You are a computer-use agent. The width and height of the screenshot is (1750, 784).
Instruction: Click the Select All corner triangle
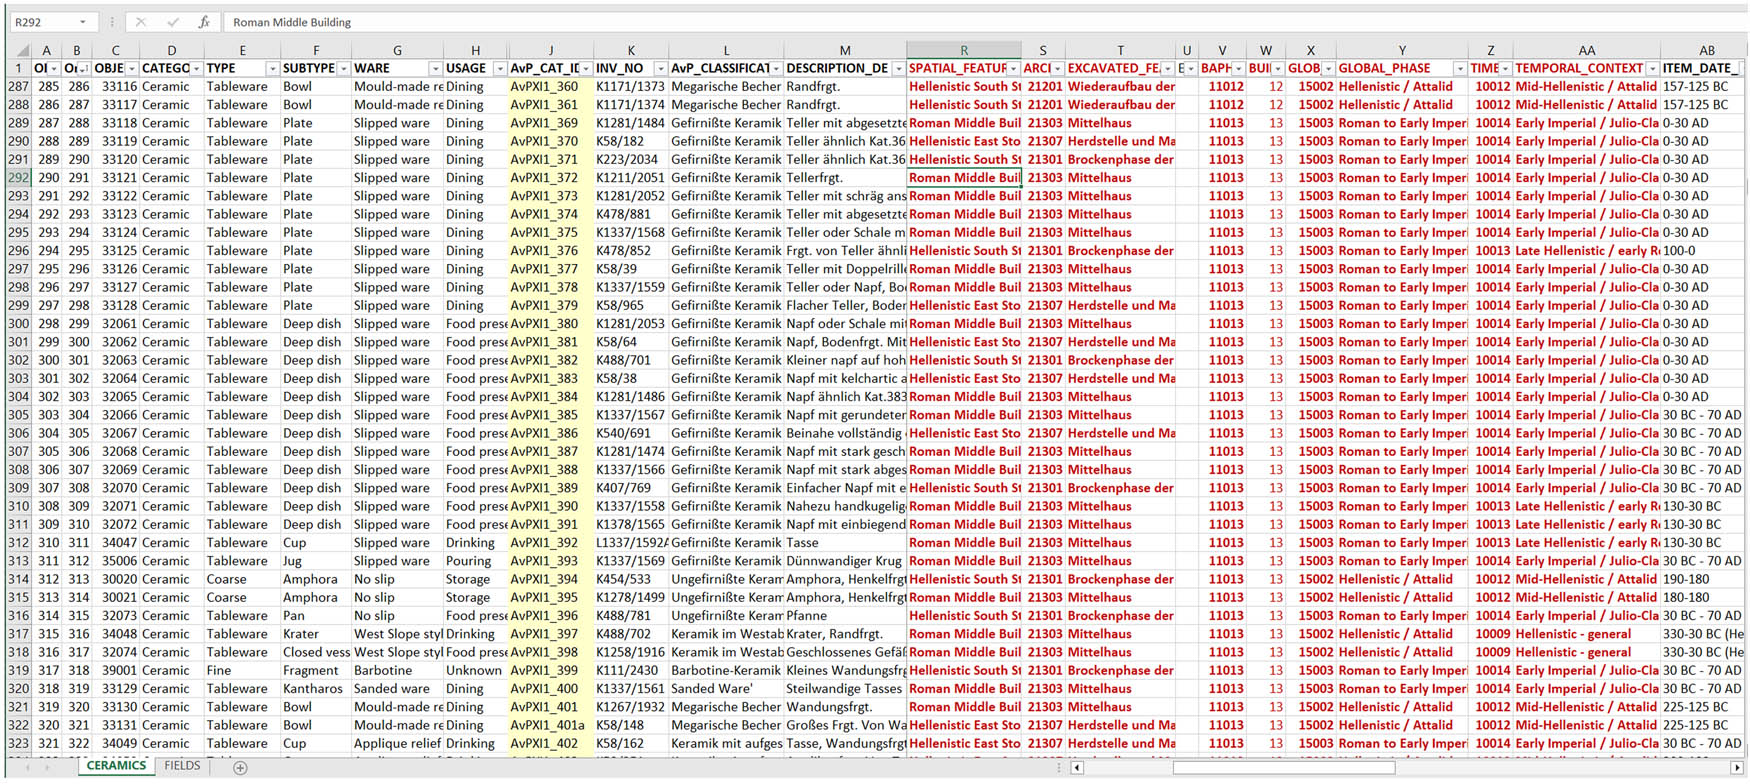(22, 50)
